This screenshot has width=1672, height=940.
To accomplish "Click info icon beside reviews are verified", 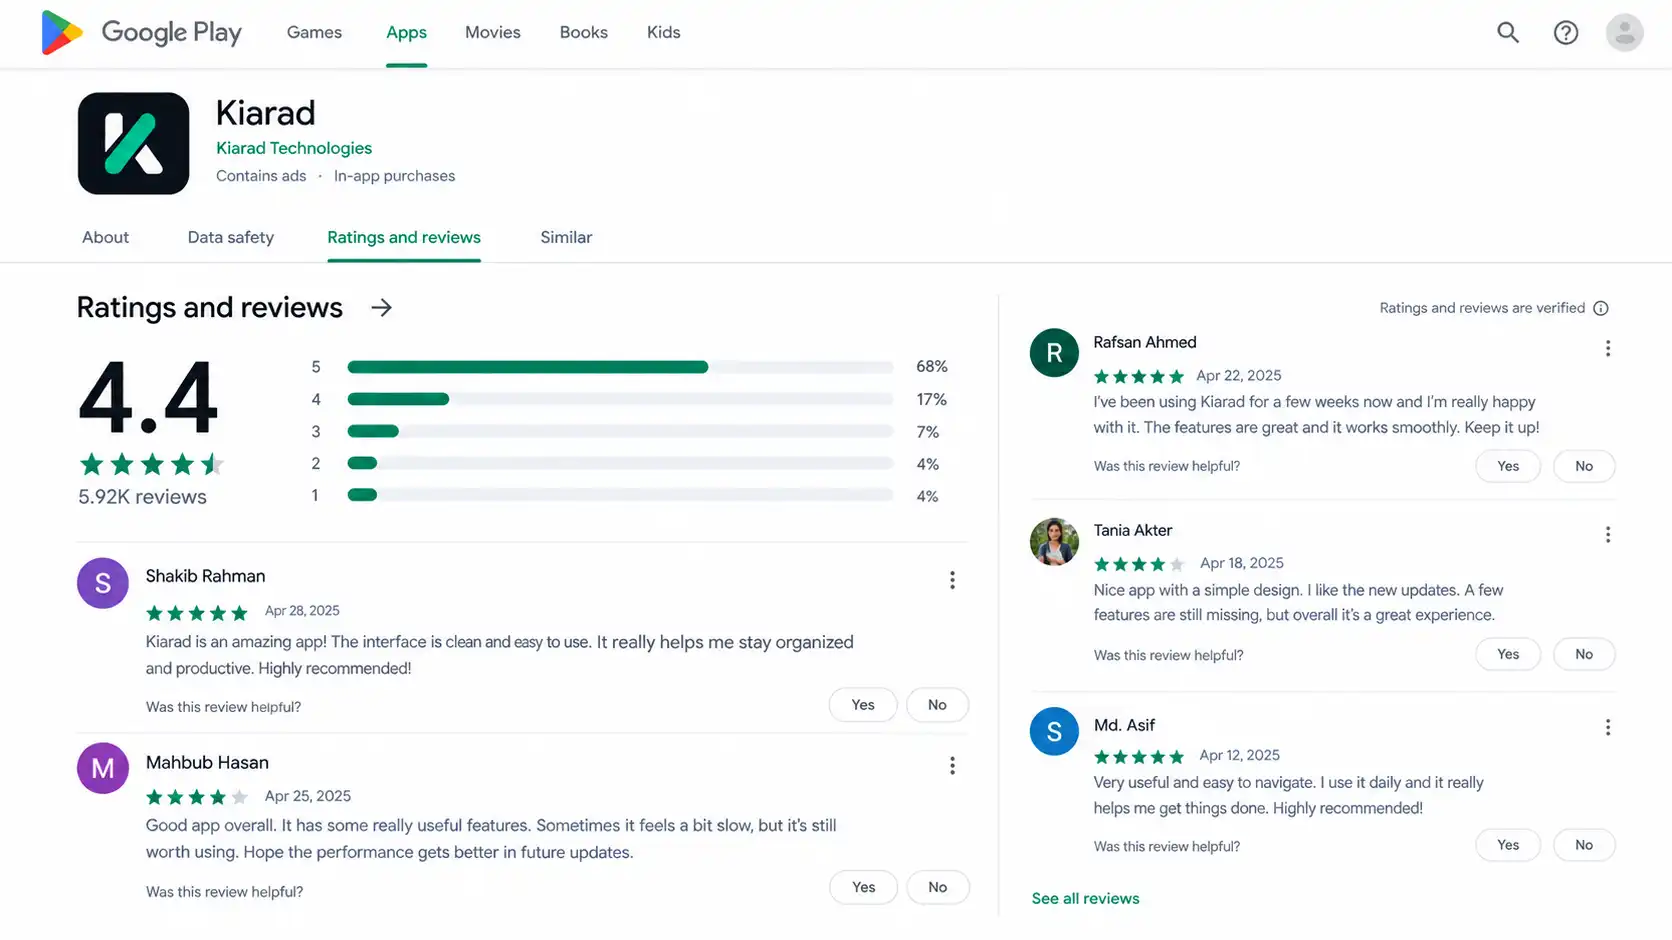I will click(1601, 308).
